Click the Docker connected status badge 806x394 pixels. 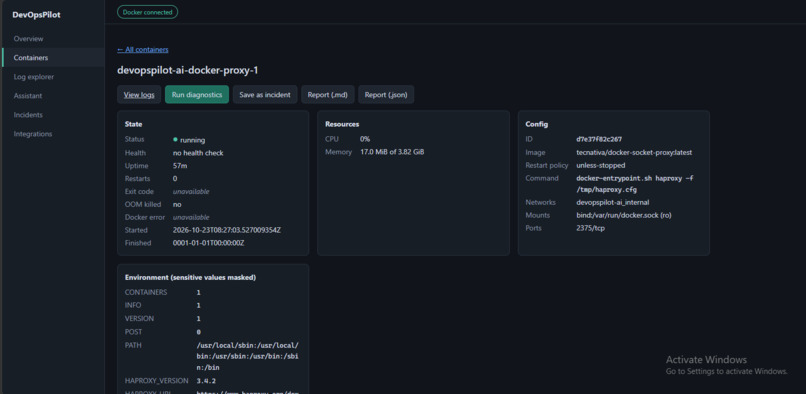[x=148, y=12]
